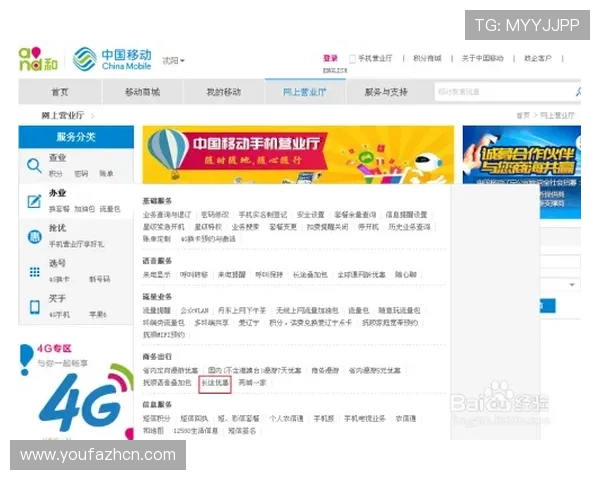This screenshot has height=480, width=600.
Task: Click 流量包 under 办业 in the sidebar
Action: click(110, 209)
